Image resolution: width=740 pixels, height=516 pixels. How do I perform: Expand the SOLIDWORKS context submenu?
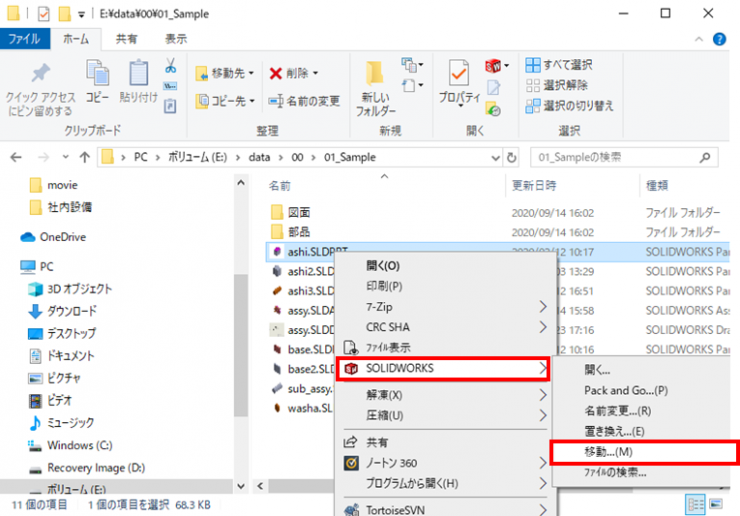pyautogui.click(x=444, y=368)
